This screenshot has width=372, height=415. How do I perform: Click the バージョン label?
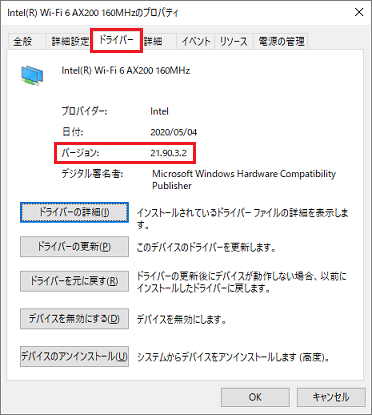(x=80, y=153)
